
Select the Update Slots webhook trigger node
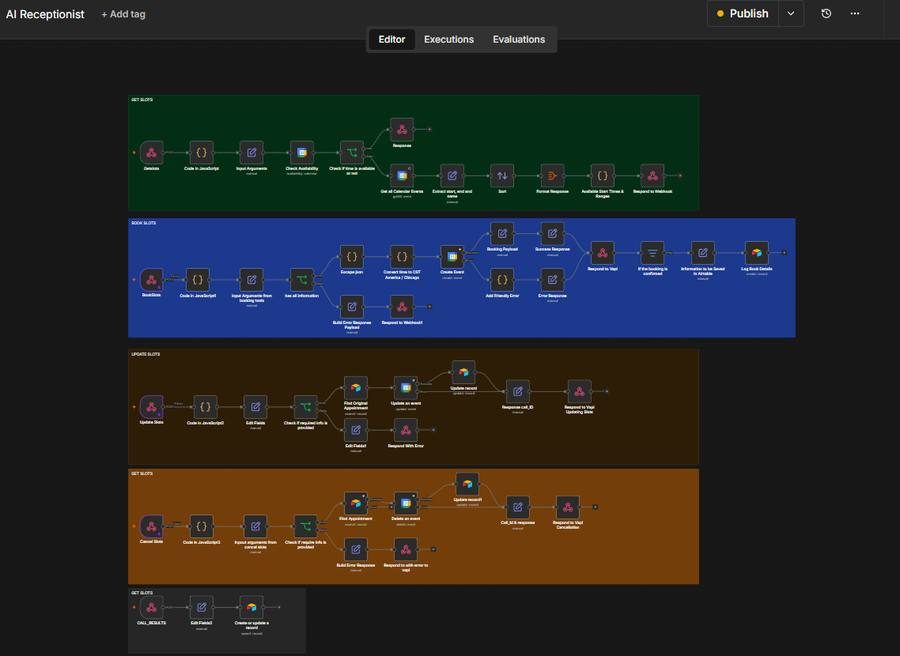152,407
